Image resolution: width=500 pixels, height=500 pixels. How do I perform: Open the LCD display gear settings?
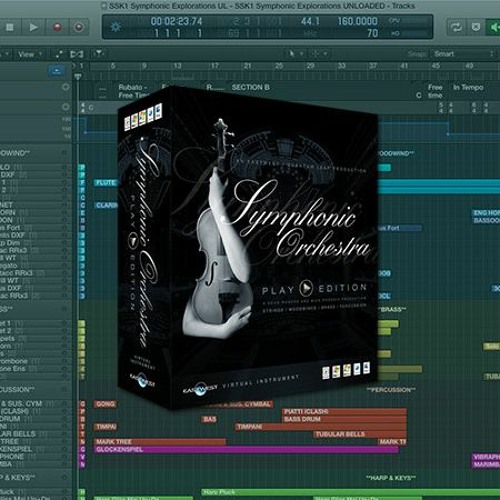coord(116,27)
